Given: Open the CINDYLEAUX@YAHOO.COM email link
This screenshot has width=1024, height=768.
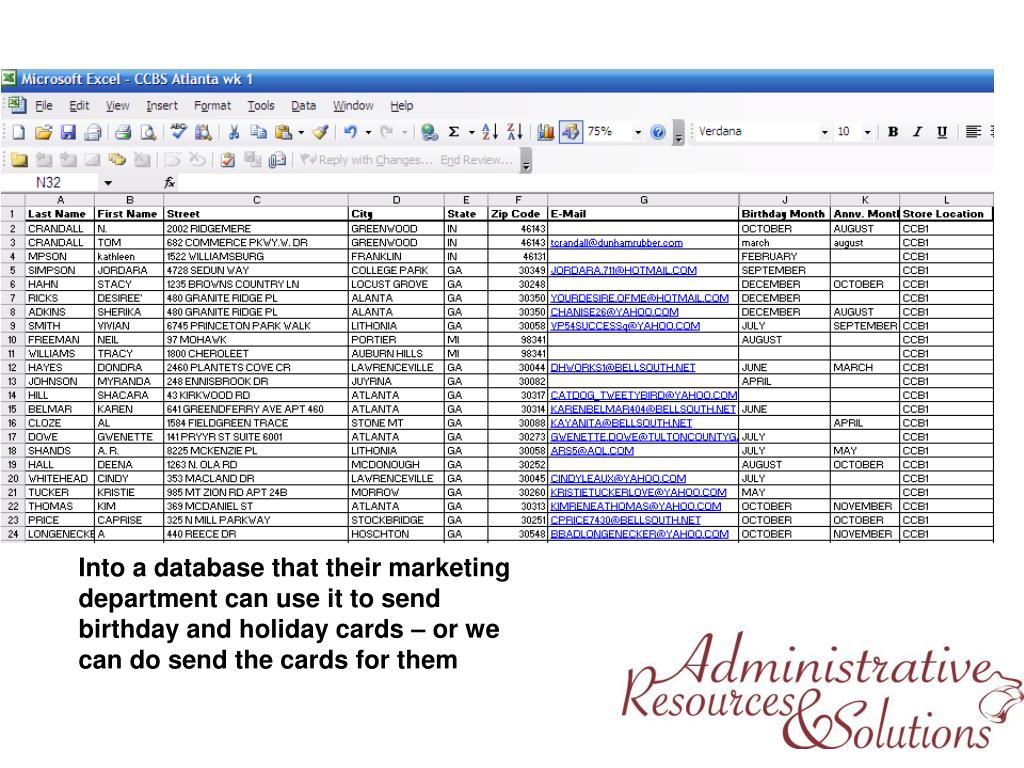Looking at the screenshot, I should [618, 479].
